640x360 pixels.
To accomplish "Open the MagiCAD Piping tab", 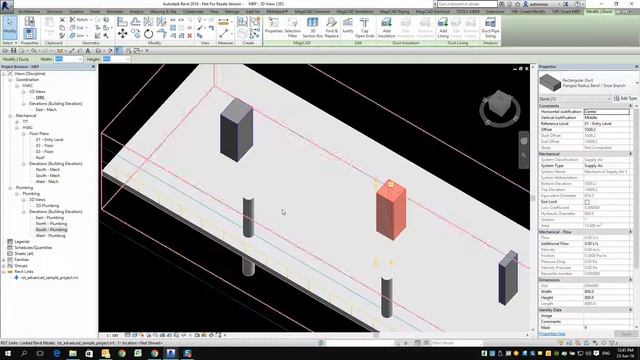I will 394,12.
